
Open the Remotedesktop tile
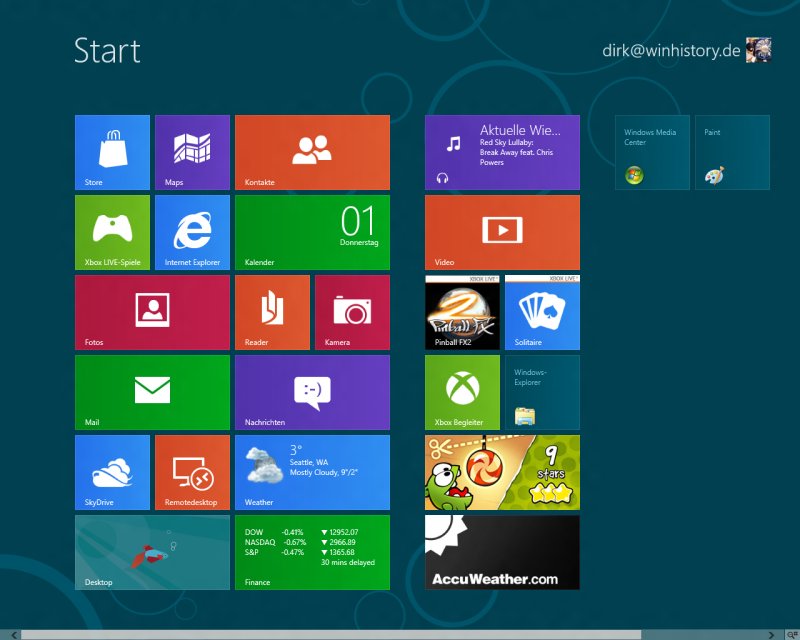tap(192, 473)
